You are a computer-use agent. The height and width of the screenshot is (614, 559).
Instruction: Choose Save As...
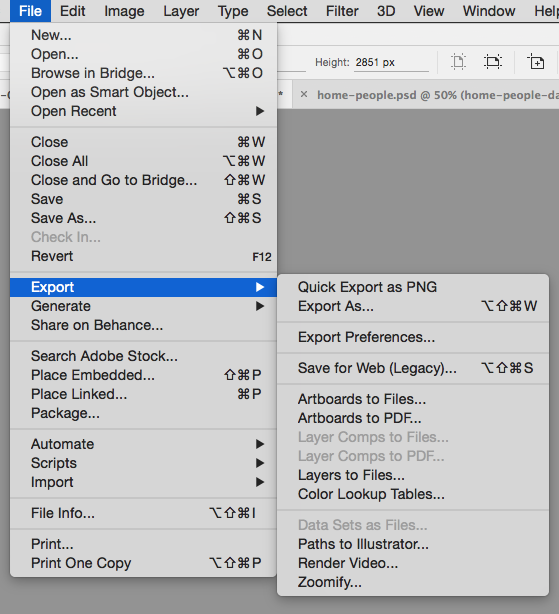click(x=143, y=218)
